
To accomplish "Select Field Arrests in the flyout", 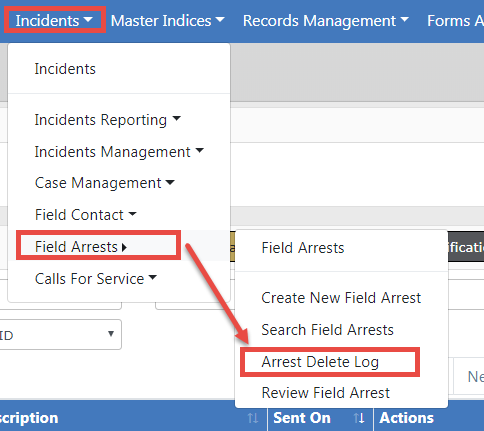I will [303, 248].
